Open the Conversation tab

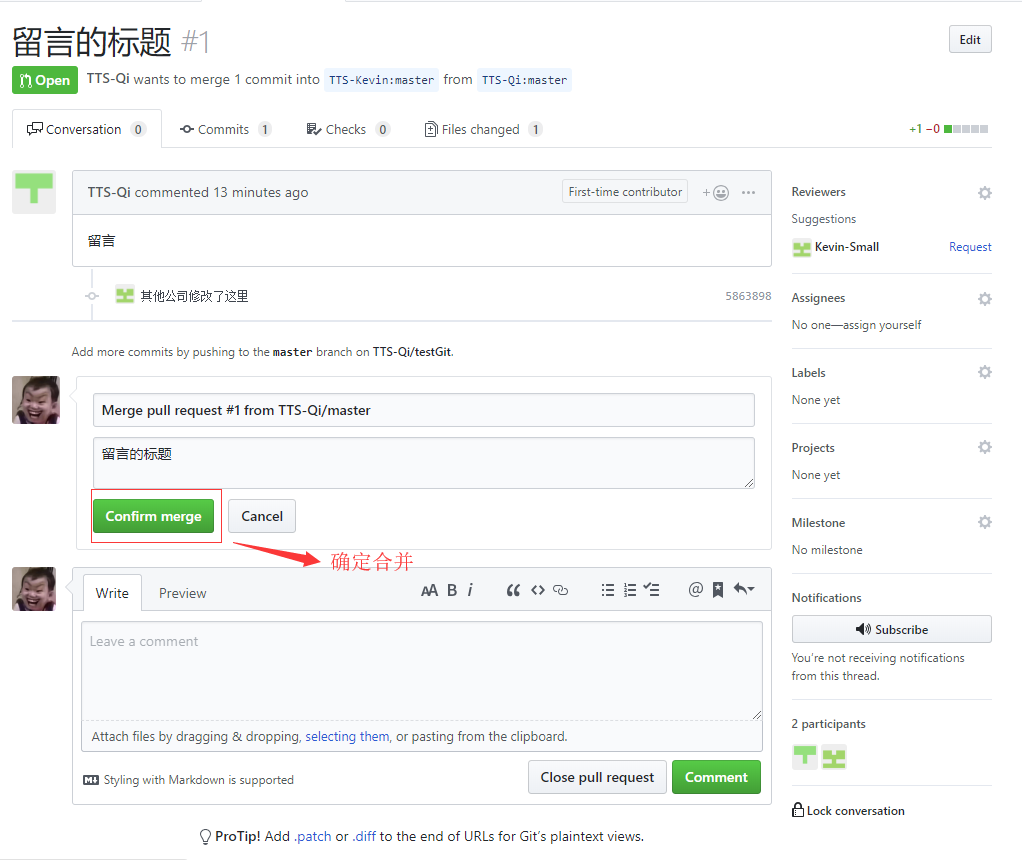click(86, 129)
